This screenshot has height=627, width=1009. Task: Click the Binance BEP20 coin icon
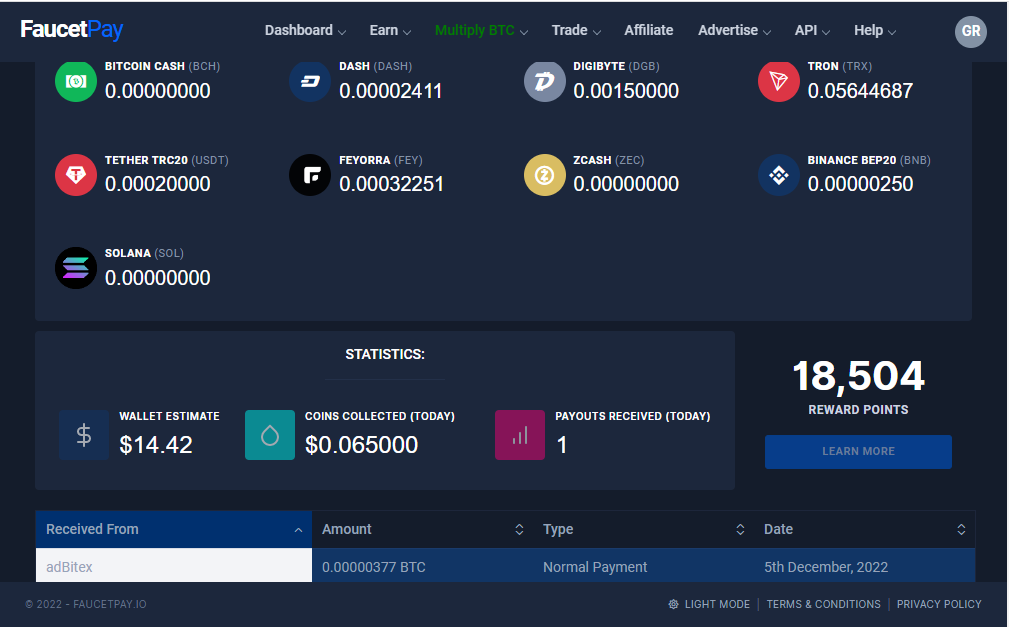coord(779,175)
